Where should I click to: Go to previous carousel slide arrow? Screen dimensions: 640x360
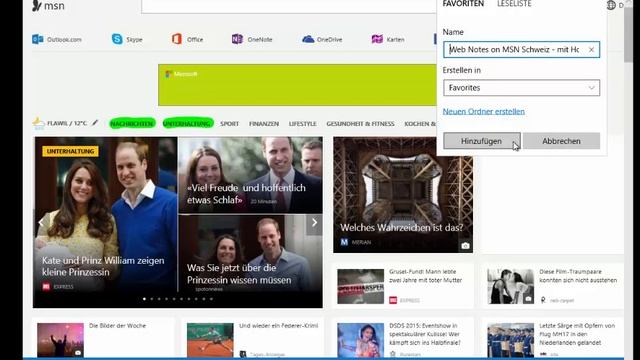(41, 222)
